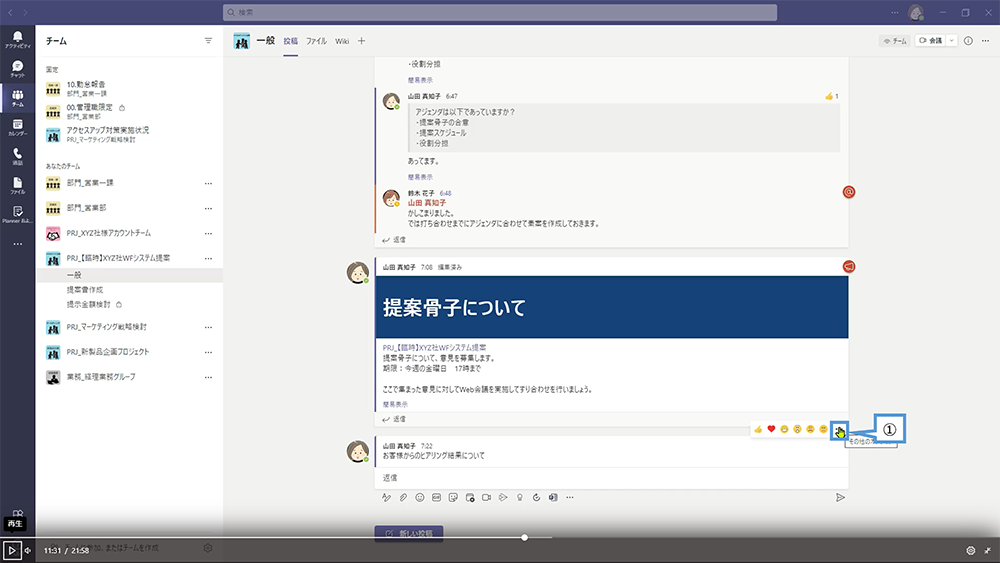Viewport: 1000px width, 563px height.
Task: Select the 一般 channel in the tree
Action: 130,275
